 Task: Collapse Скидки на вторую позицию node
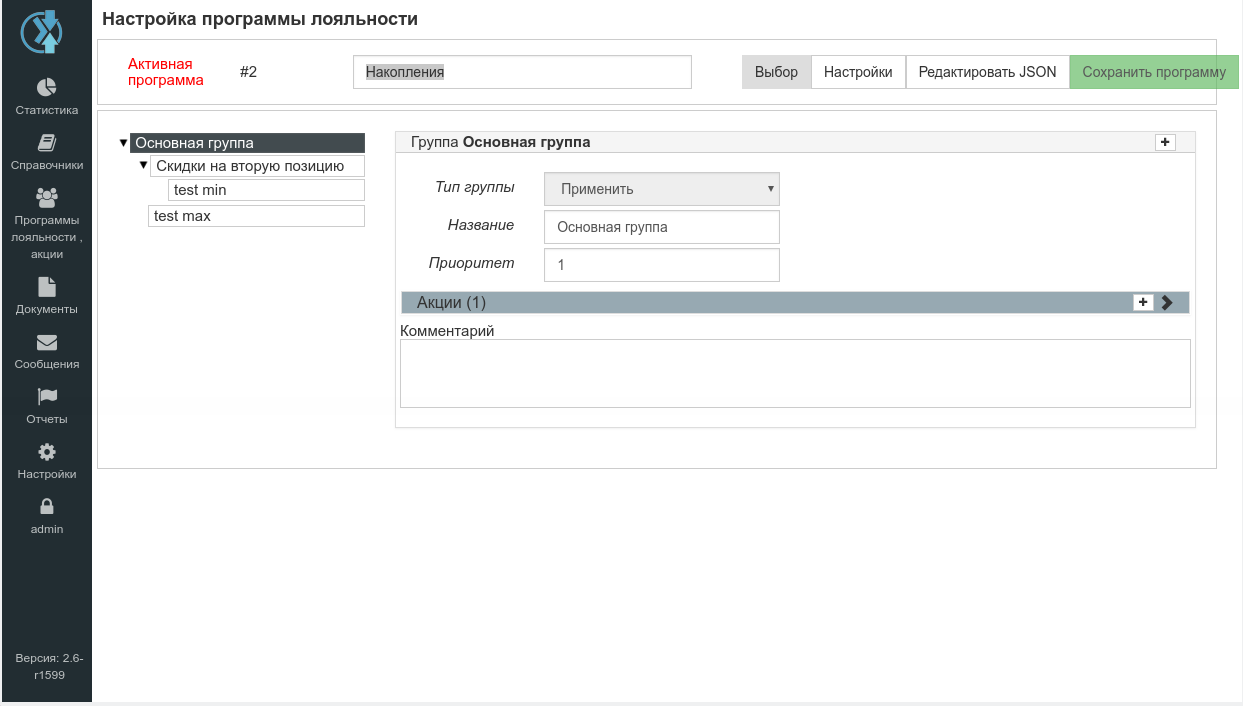coord(143,165)
